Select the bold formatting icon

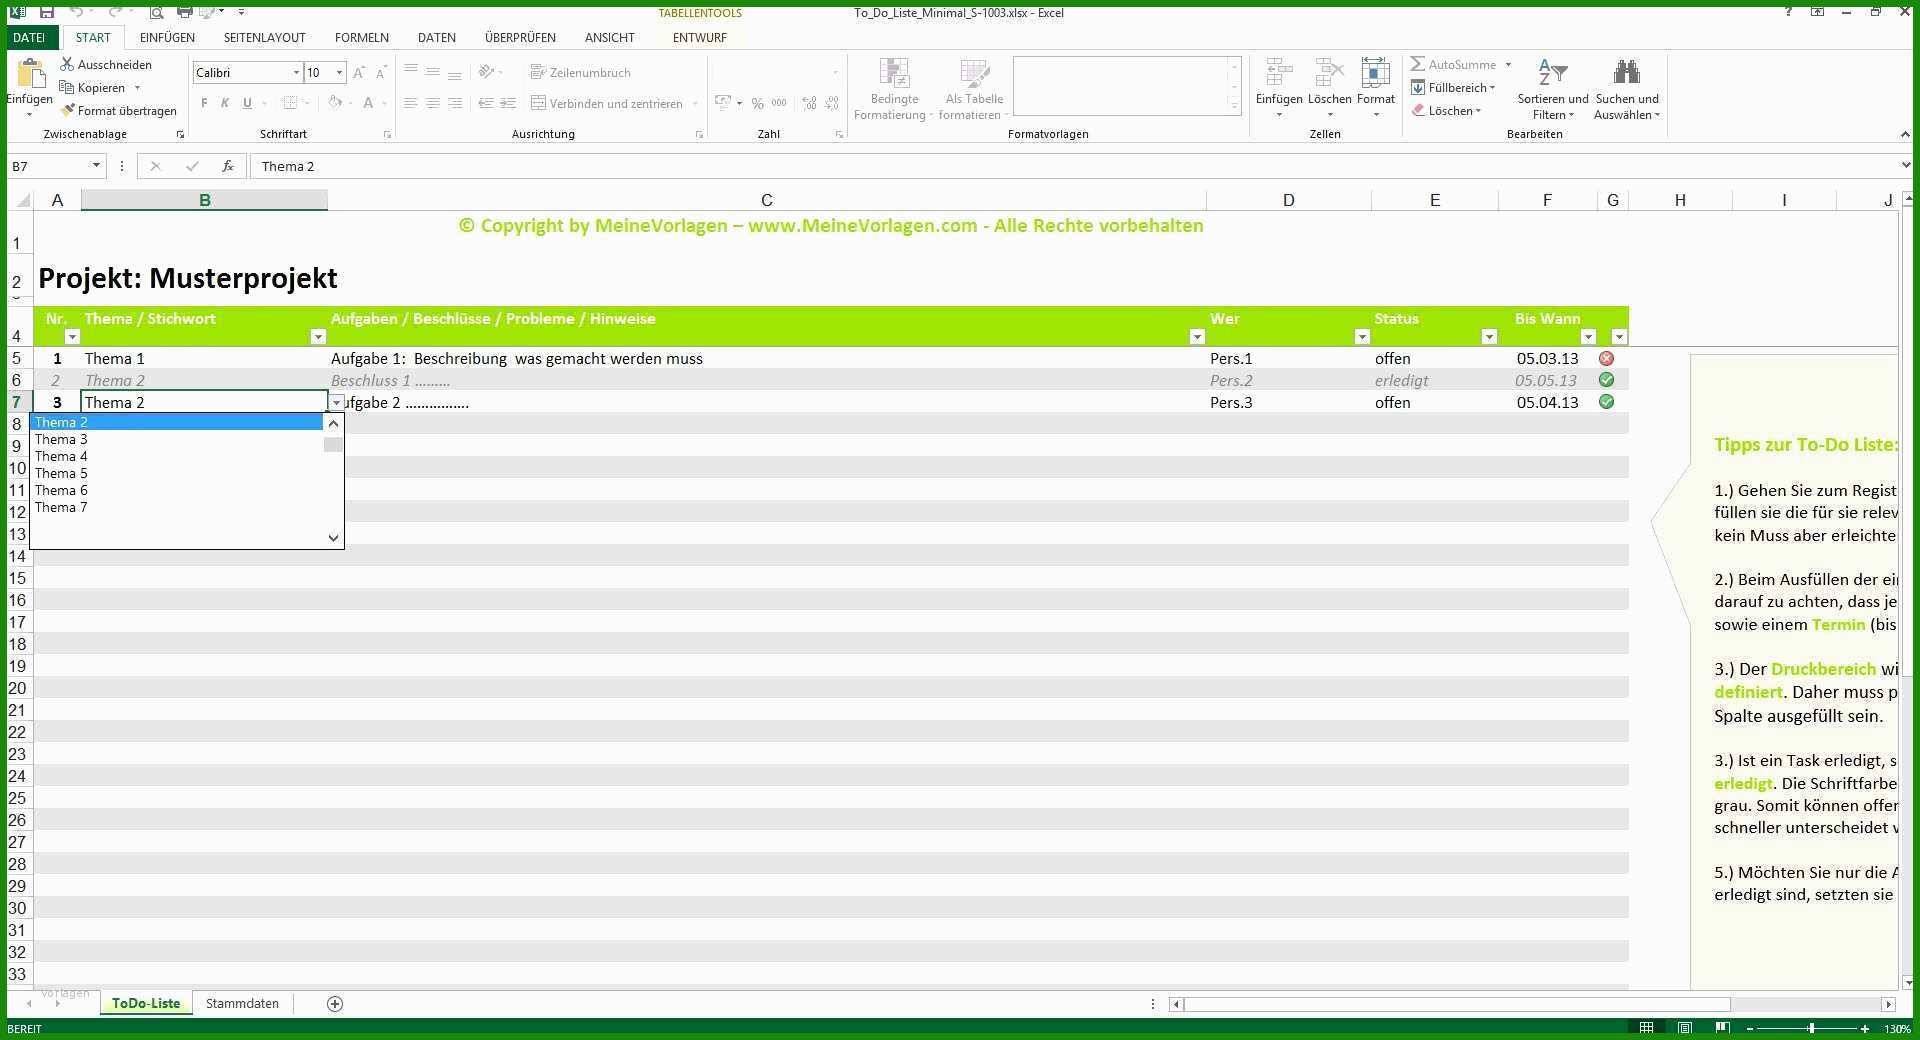click(x=203, y=103)
